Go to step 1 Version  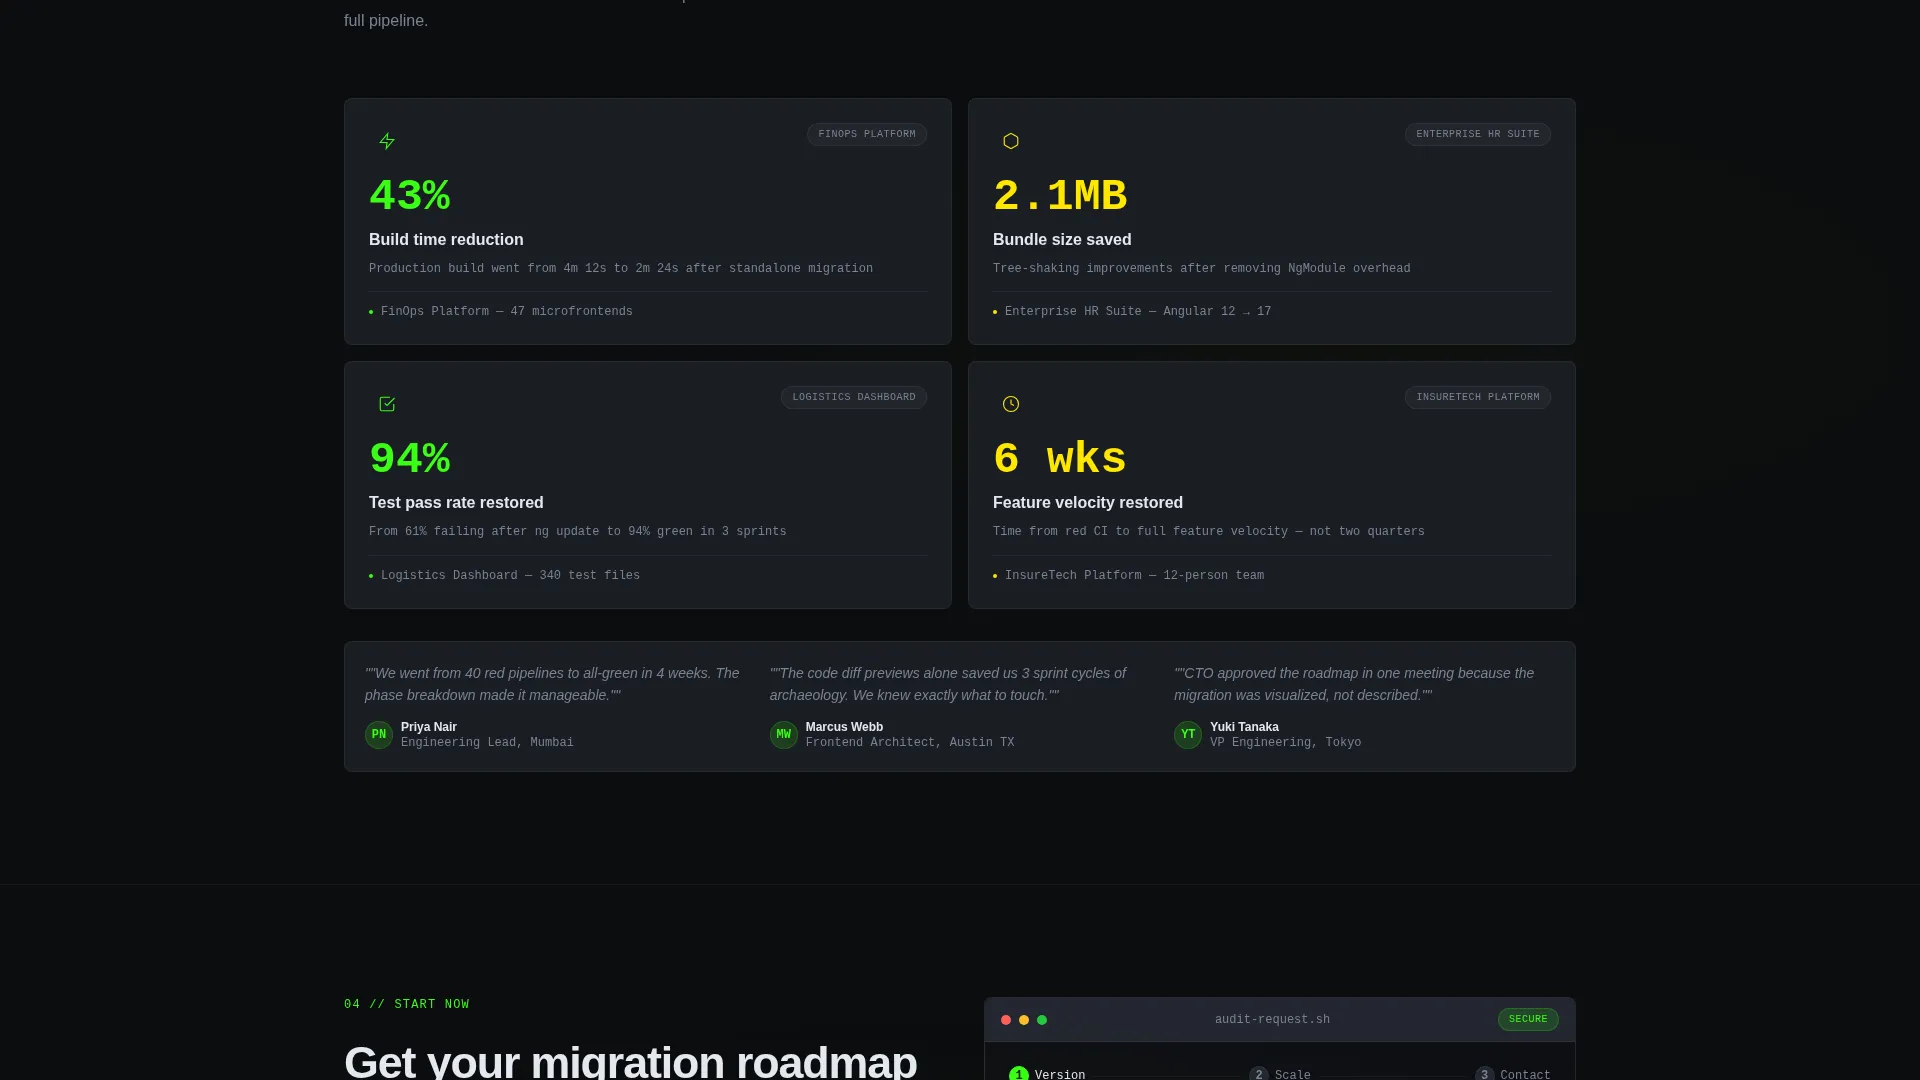(1047, 1074)
